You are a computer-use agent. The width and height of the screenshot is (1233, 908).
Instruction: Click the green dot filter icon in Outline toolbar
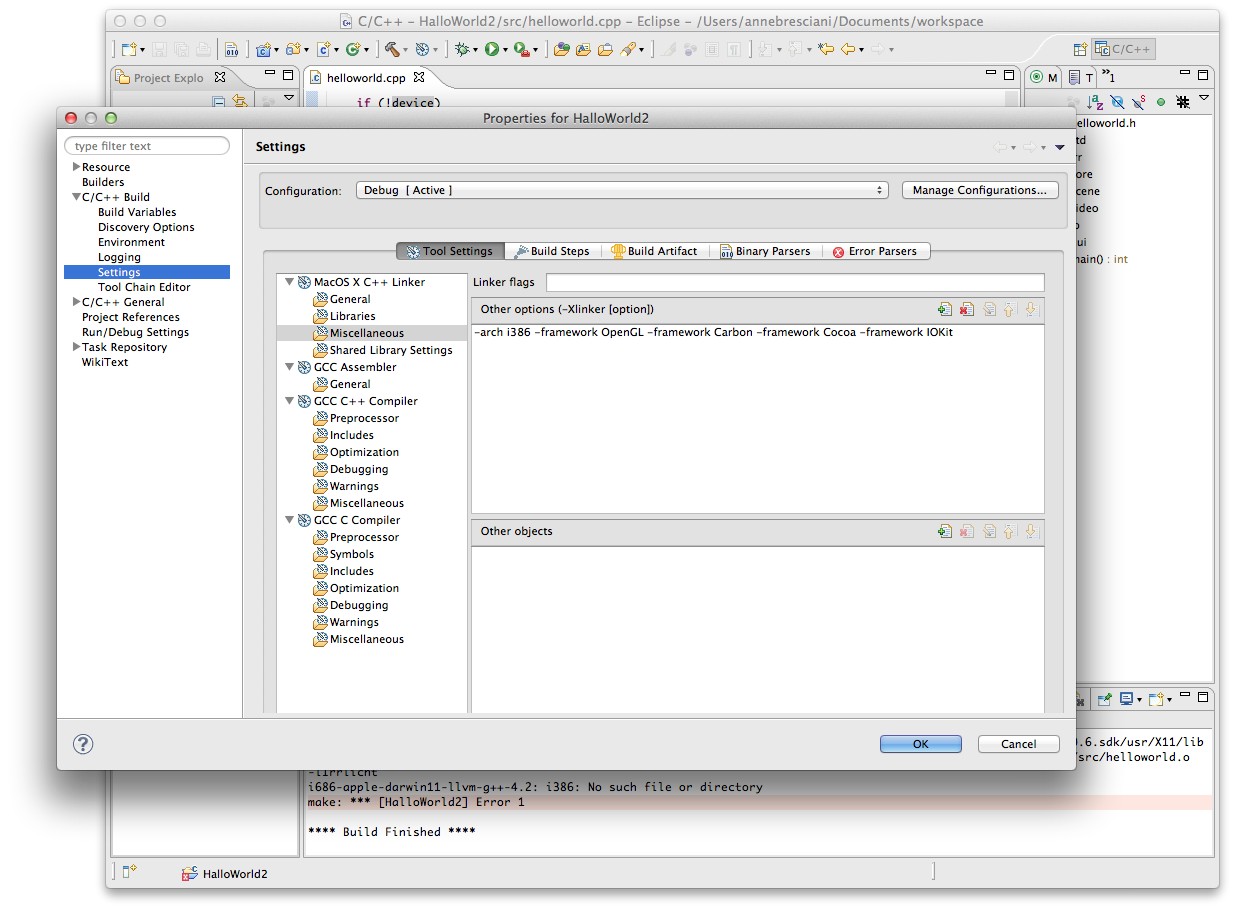tap(1161, 101)
